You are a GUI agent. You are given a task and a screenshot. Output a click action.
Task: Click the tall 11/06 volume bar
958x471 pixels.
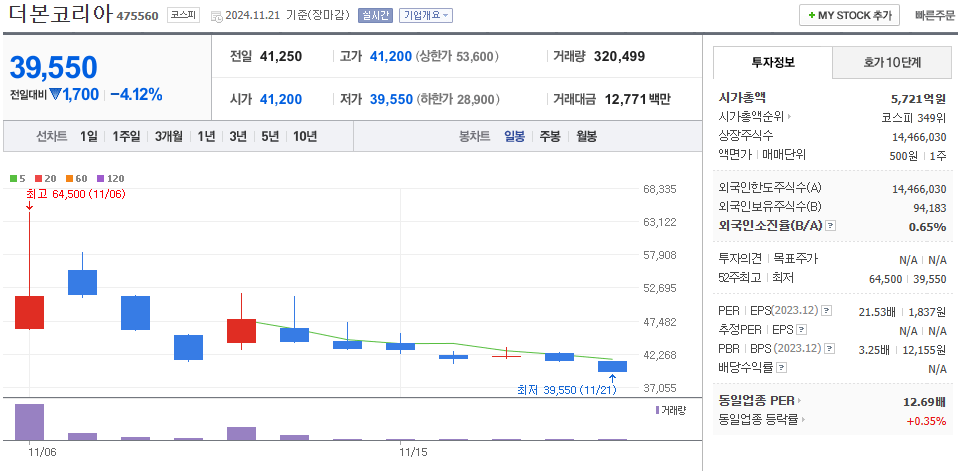pos(29,422)
